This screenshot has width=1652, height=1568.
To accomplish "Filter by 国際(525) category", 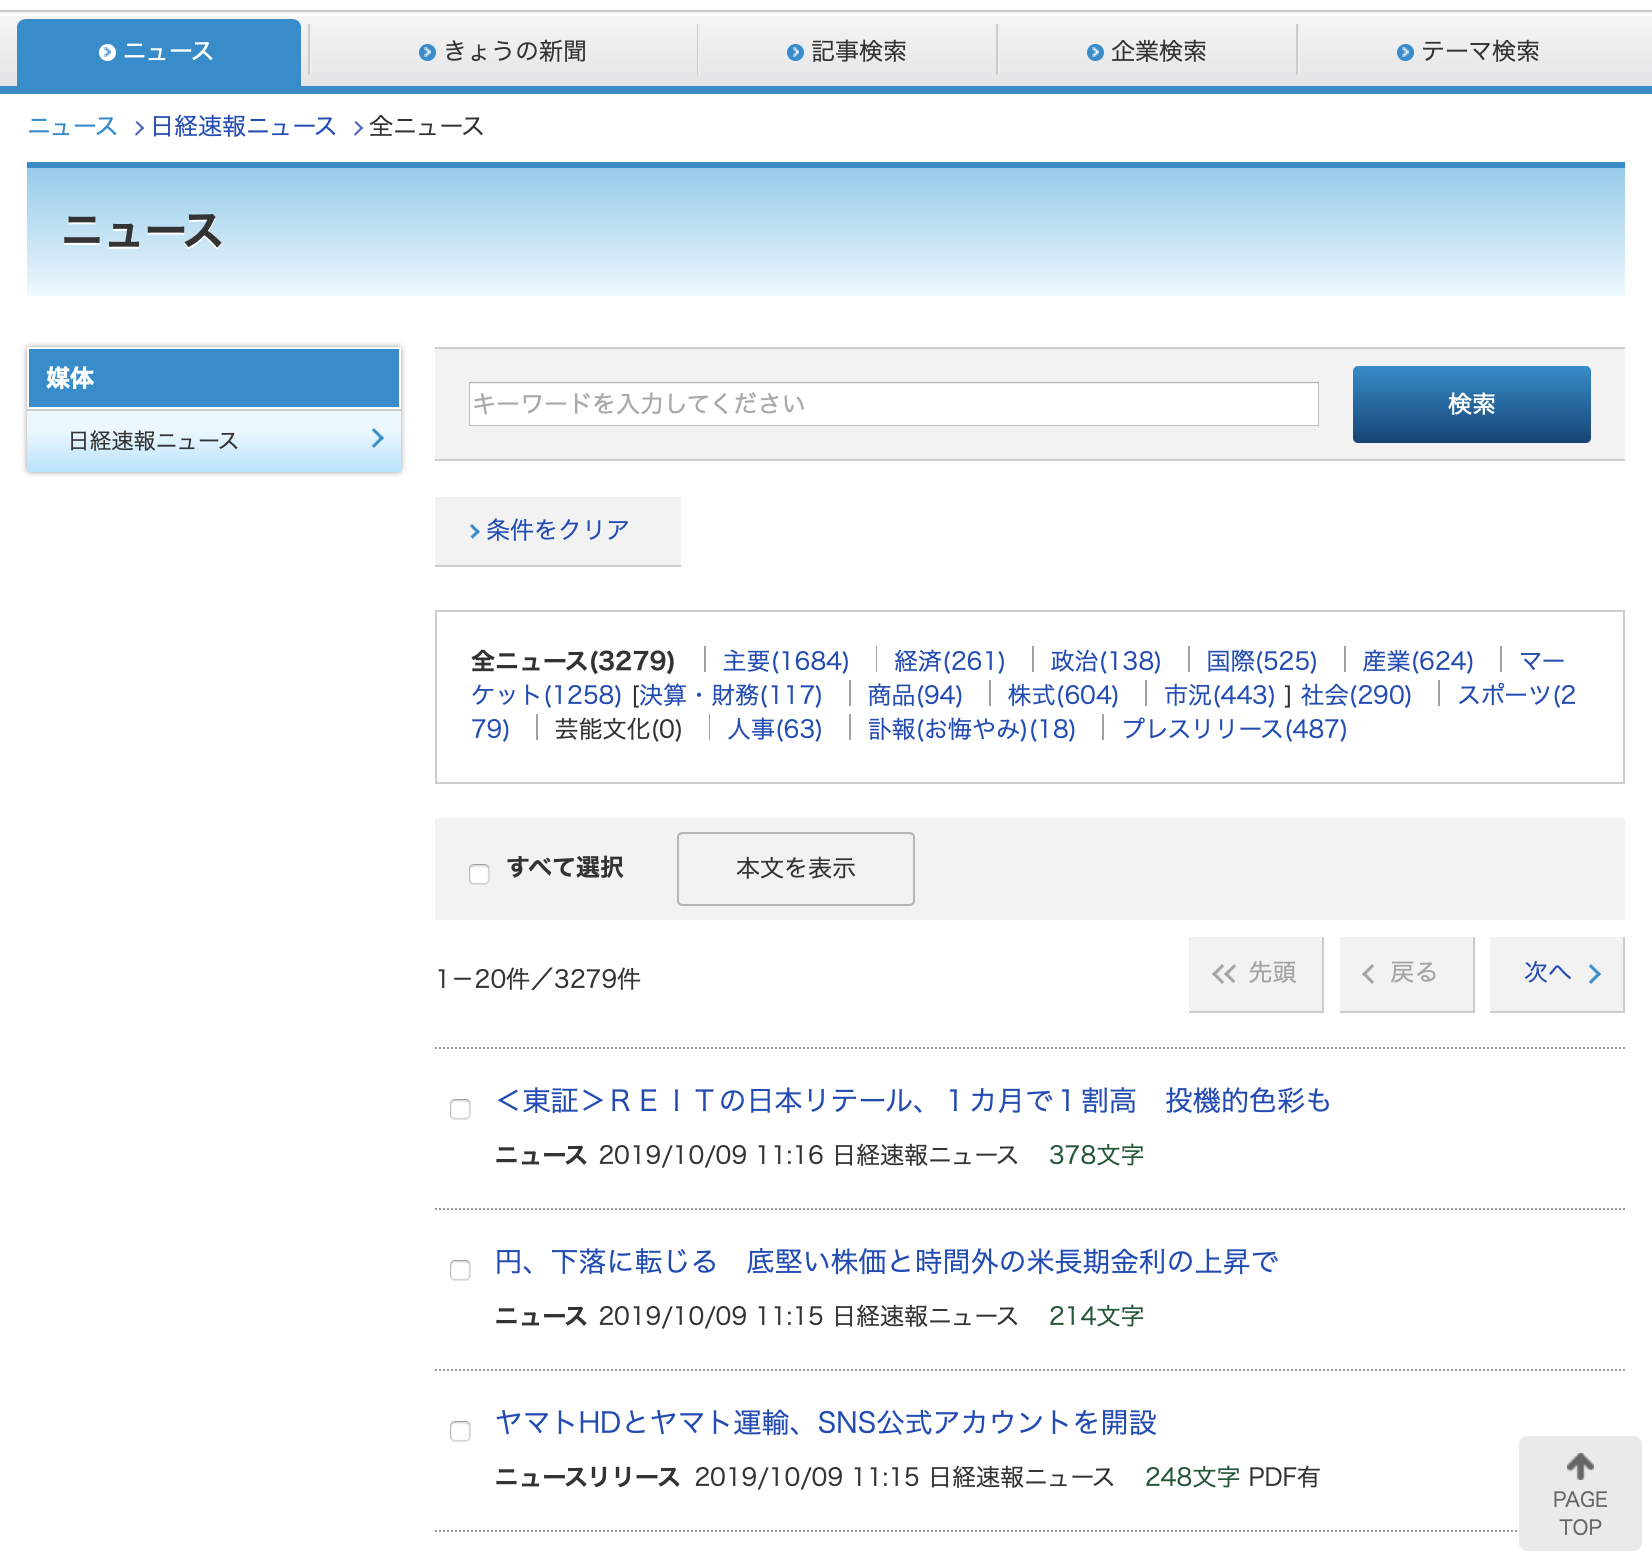I will 1261,661.
